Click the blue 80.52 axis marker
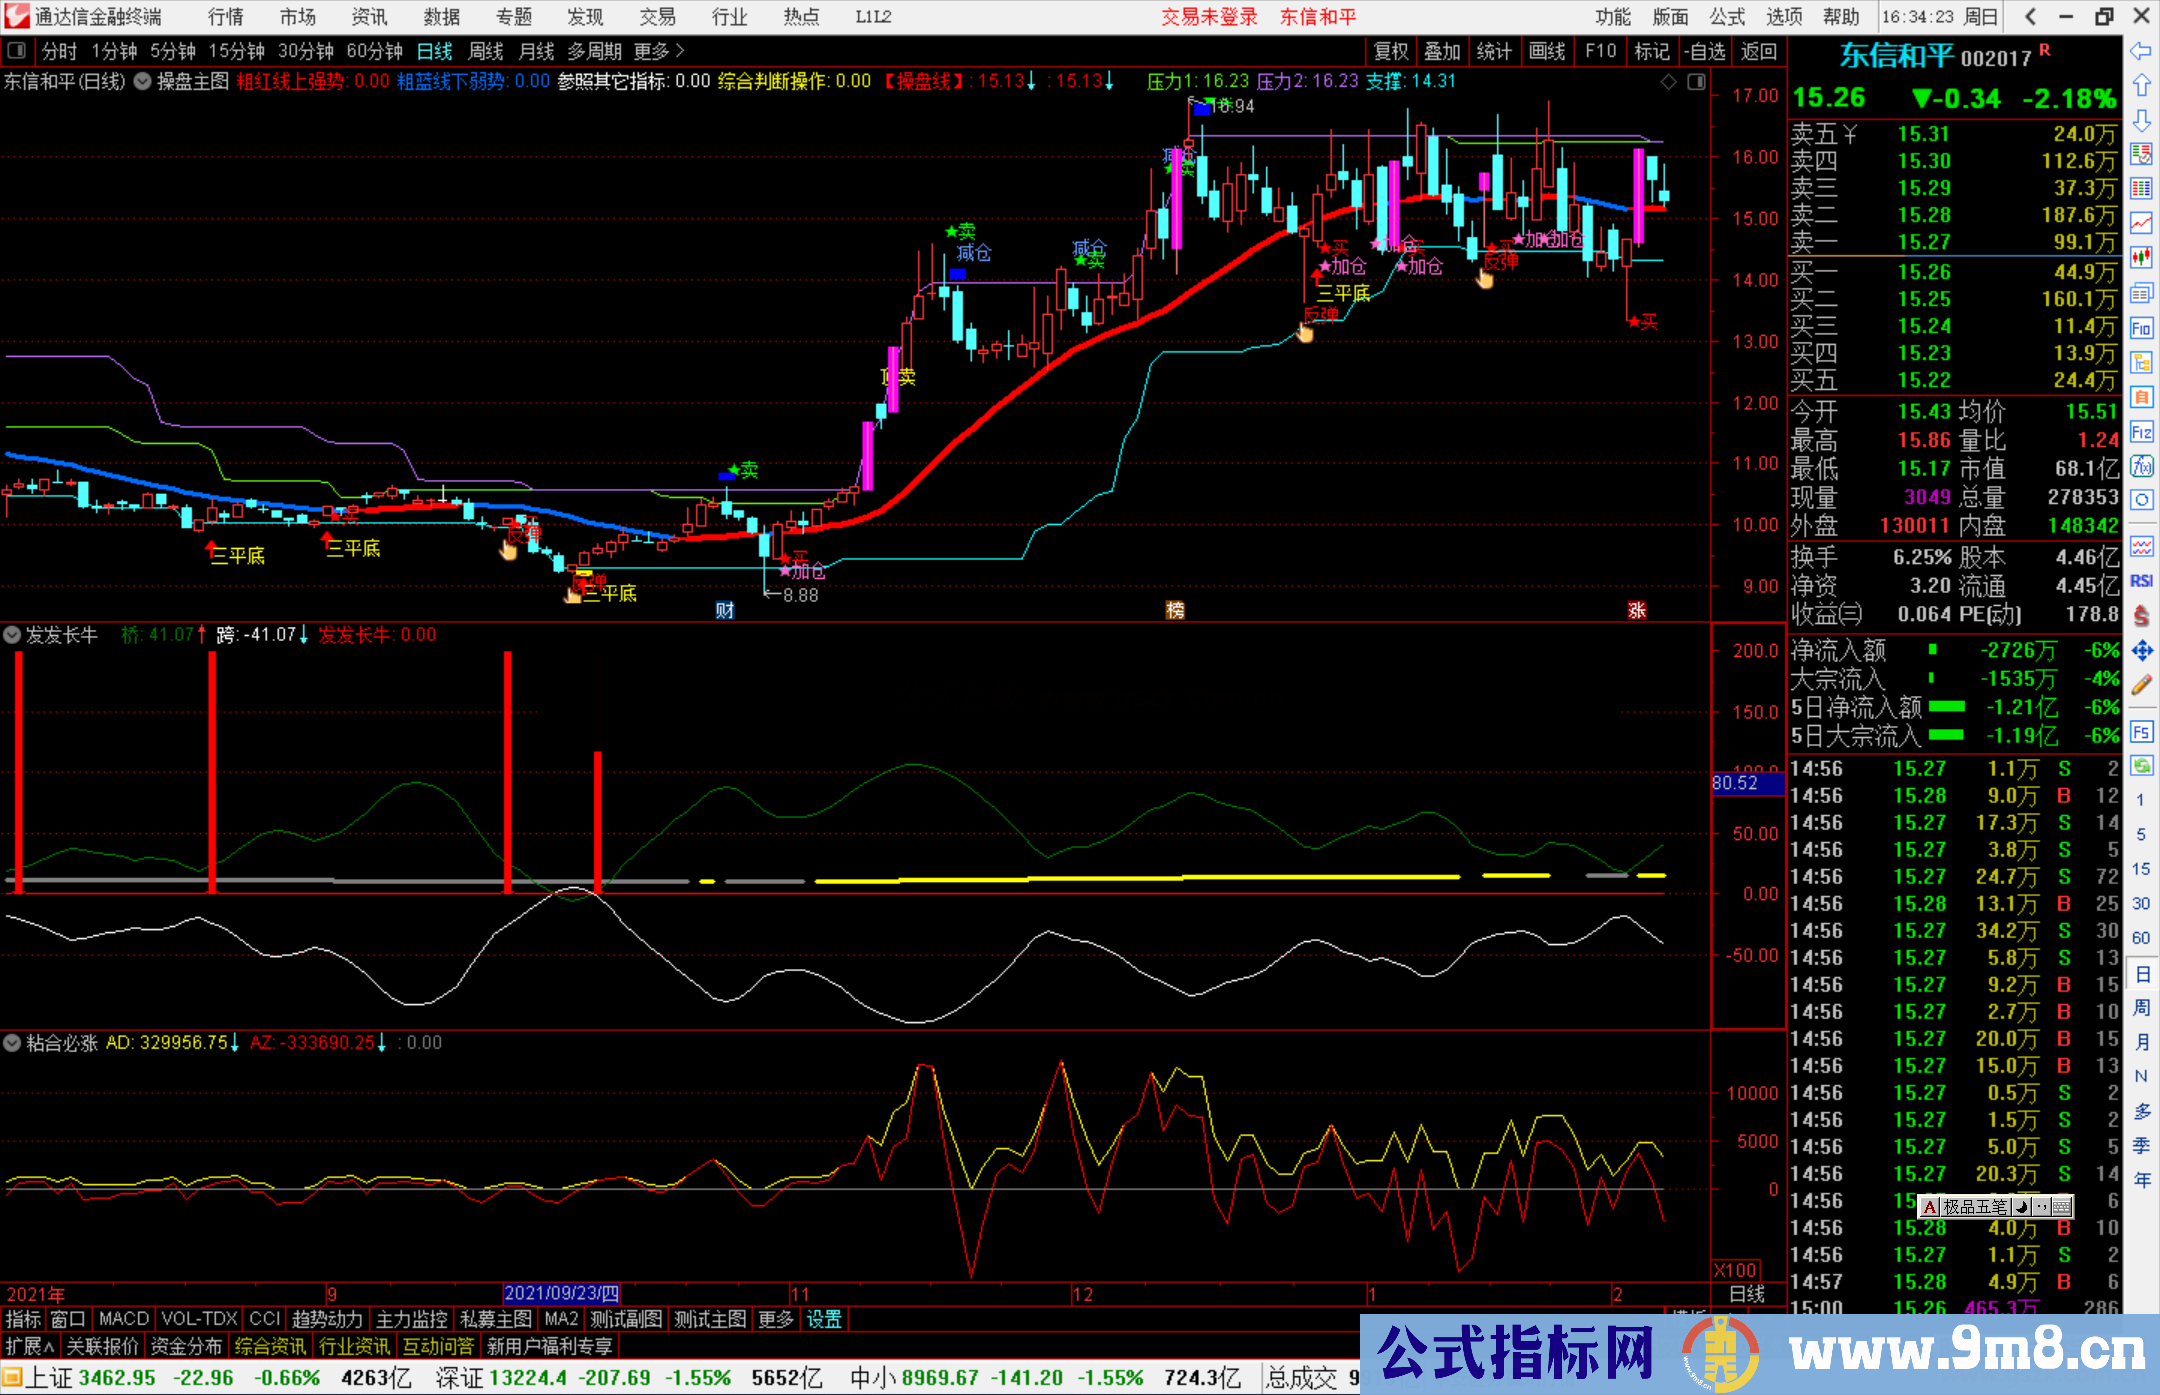Screen dimensions: 2160x1395 click(1737, 783)
